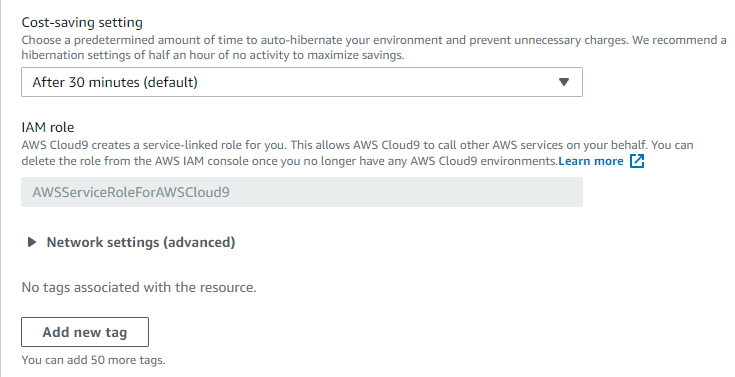The width and height of the screenshot is (735, 377).
Task: Click the grayed-out IAM role box's empty area
Action: [x=403, y=192]
